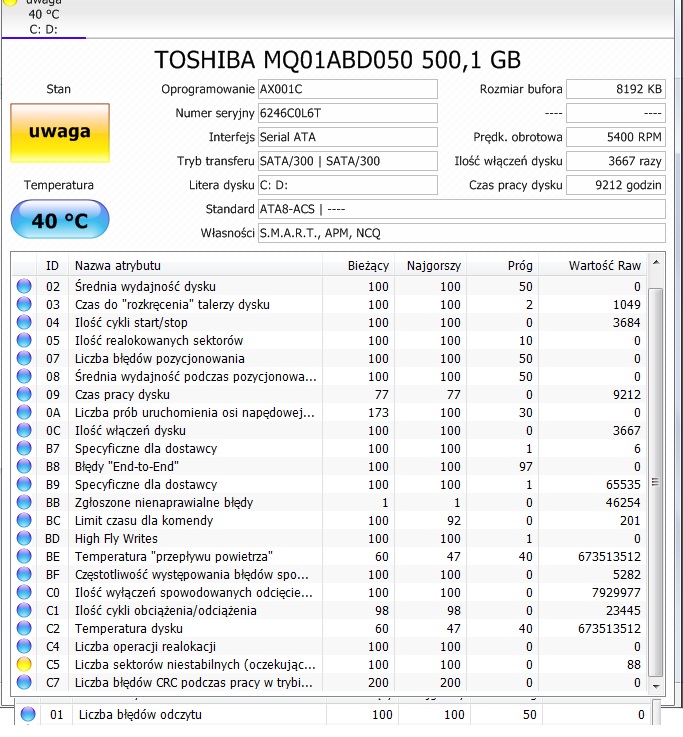Click the 'Próg' column header
683x737 pixels.
coord(502,266)
